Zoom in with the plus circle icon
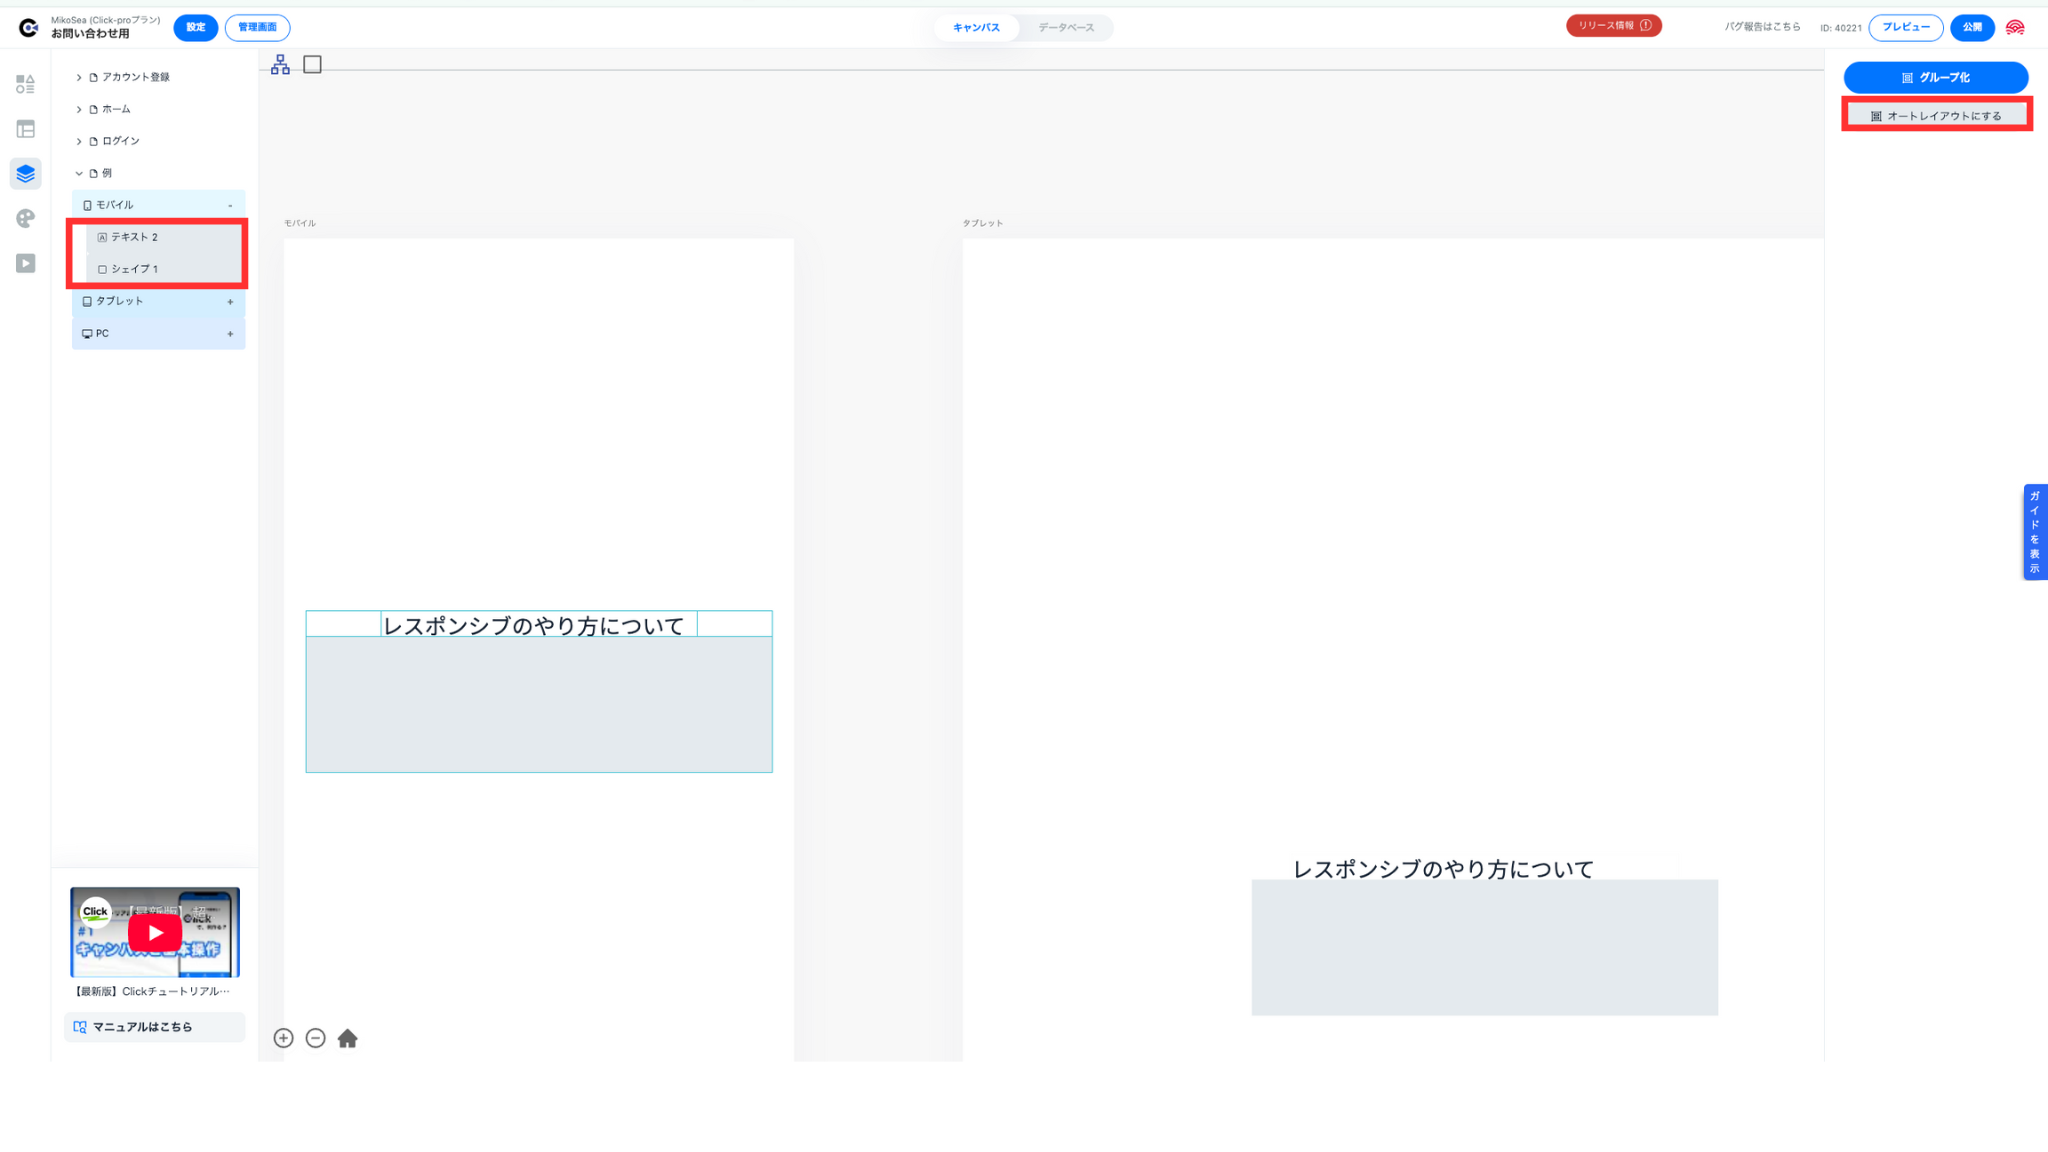 click(x=284, y=1038)
